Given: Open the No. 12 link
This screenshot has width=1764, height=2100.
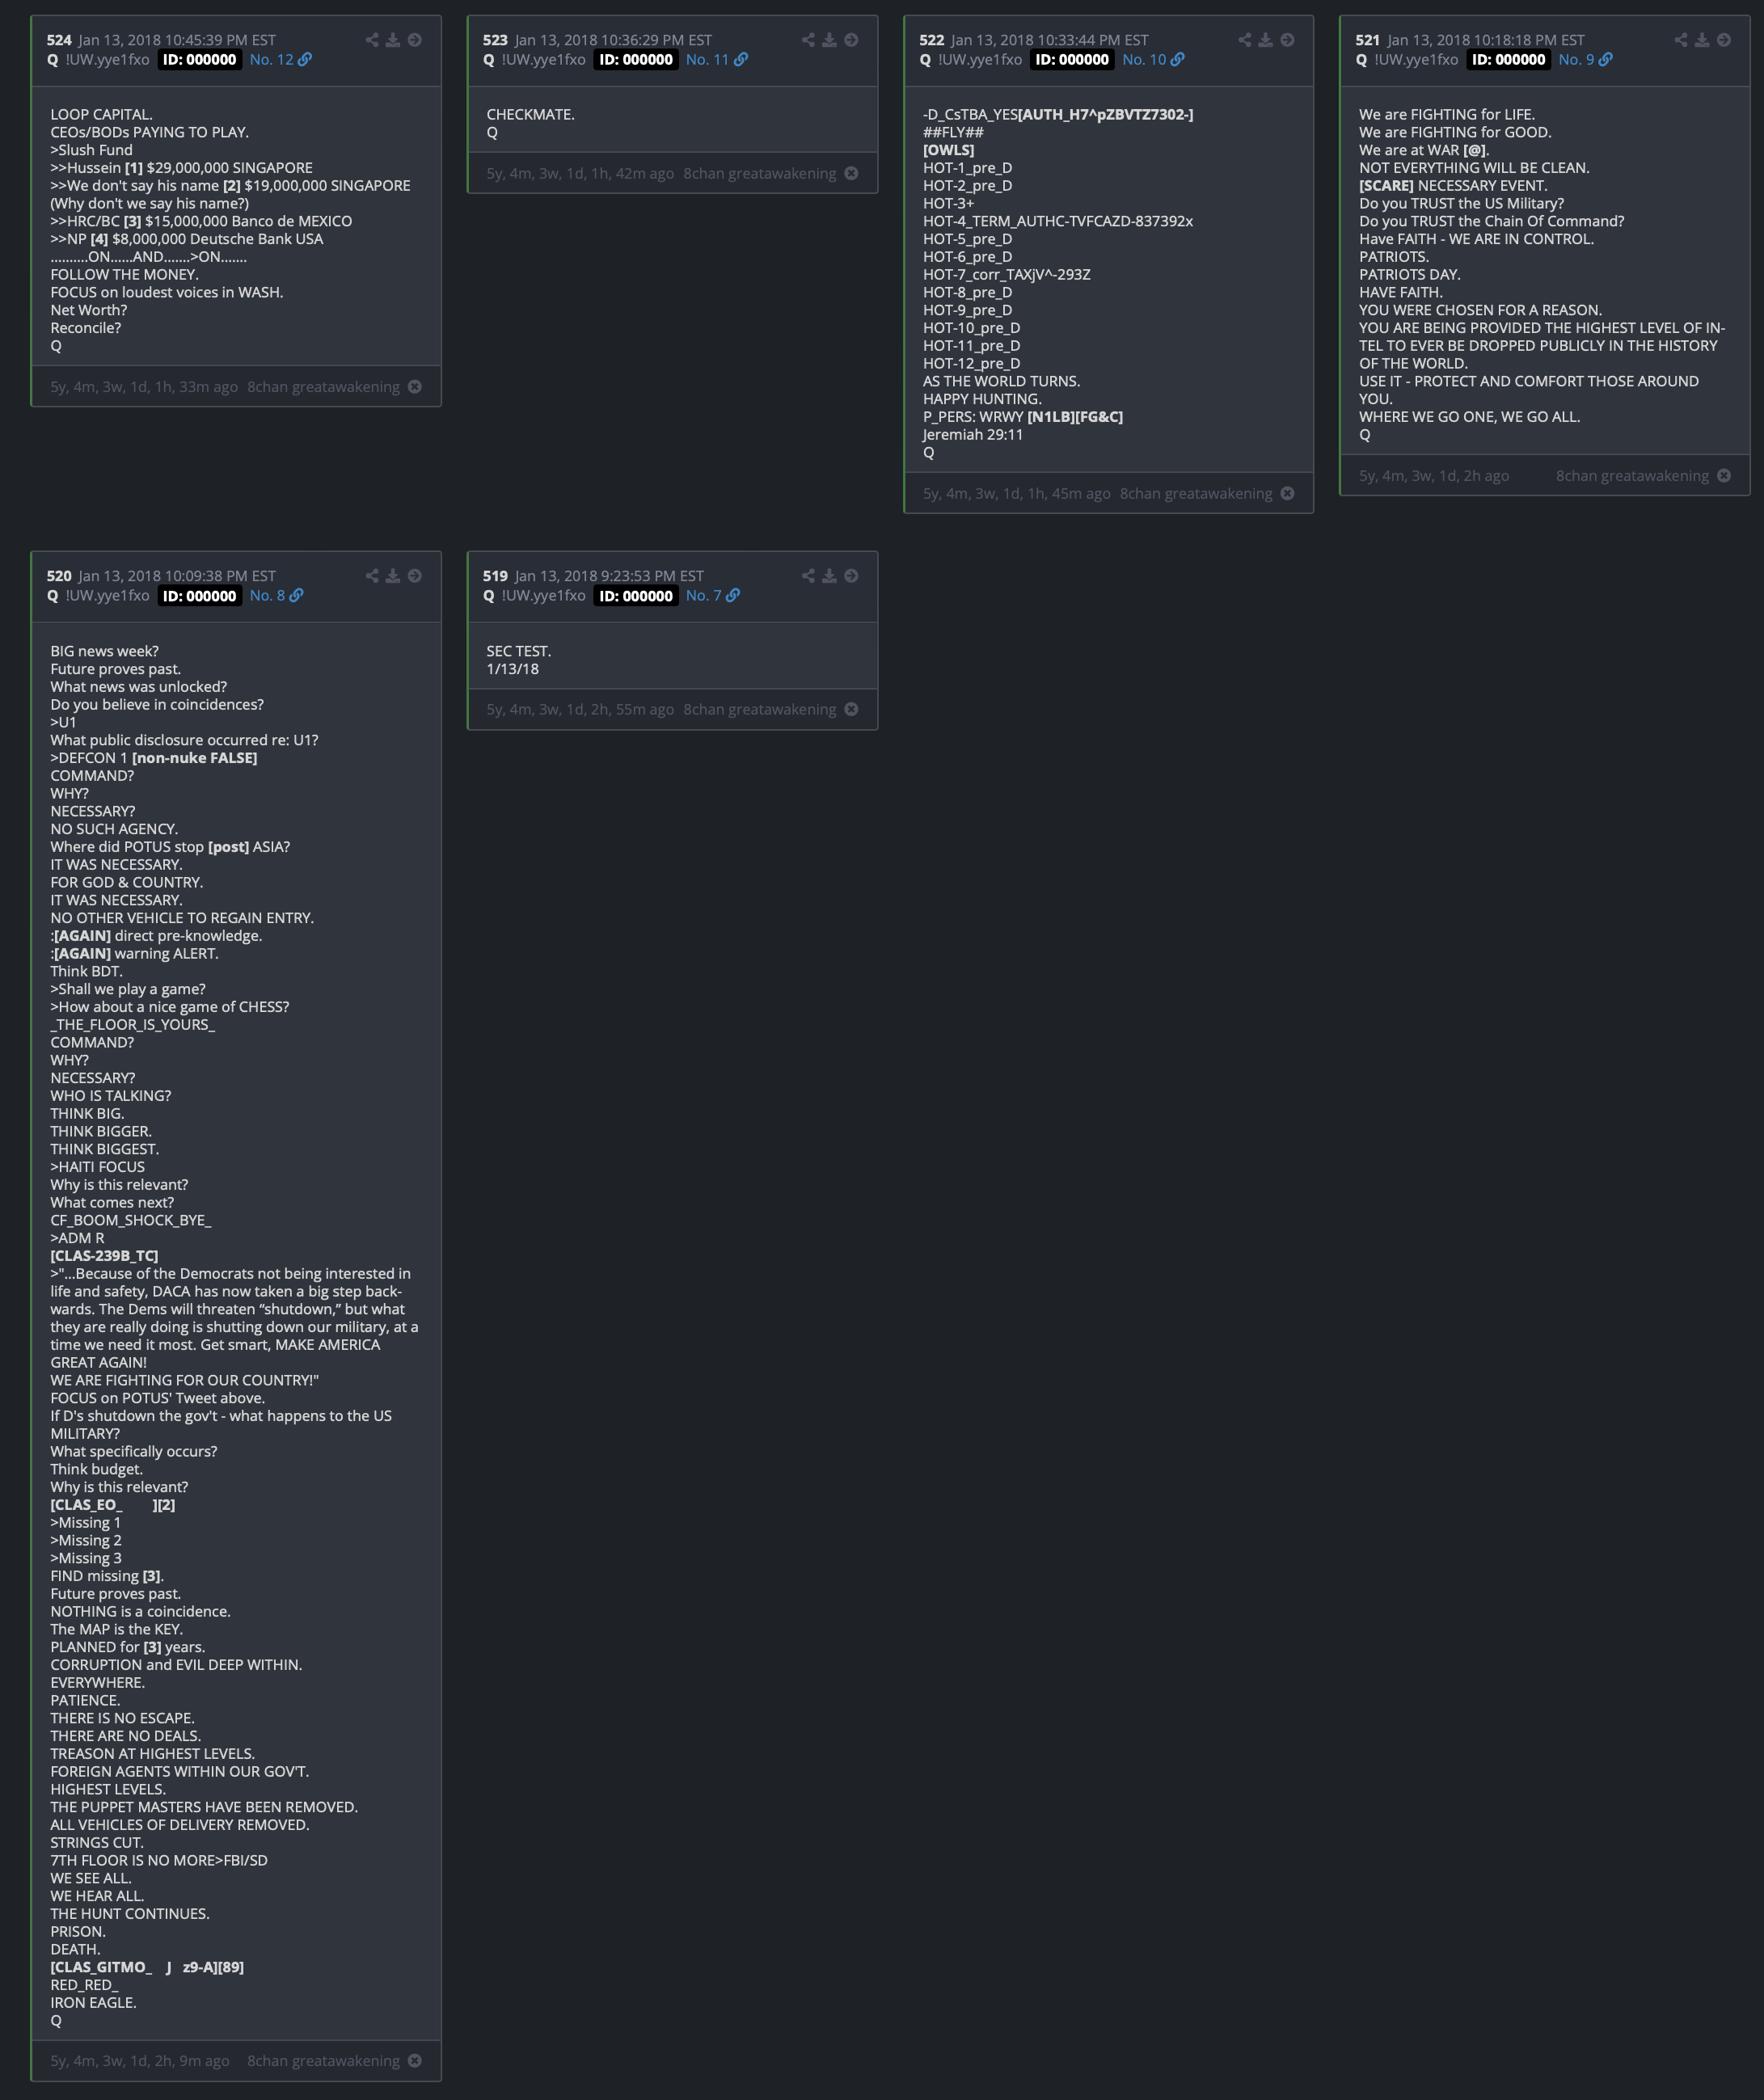Looking at the screenshot, I should pos(281,59).
